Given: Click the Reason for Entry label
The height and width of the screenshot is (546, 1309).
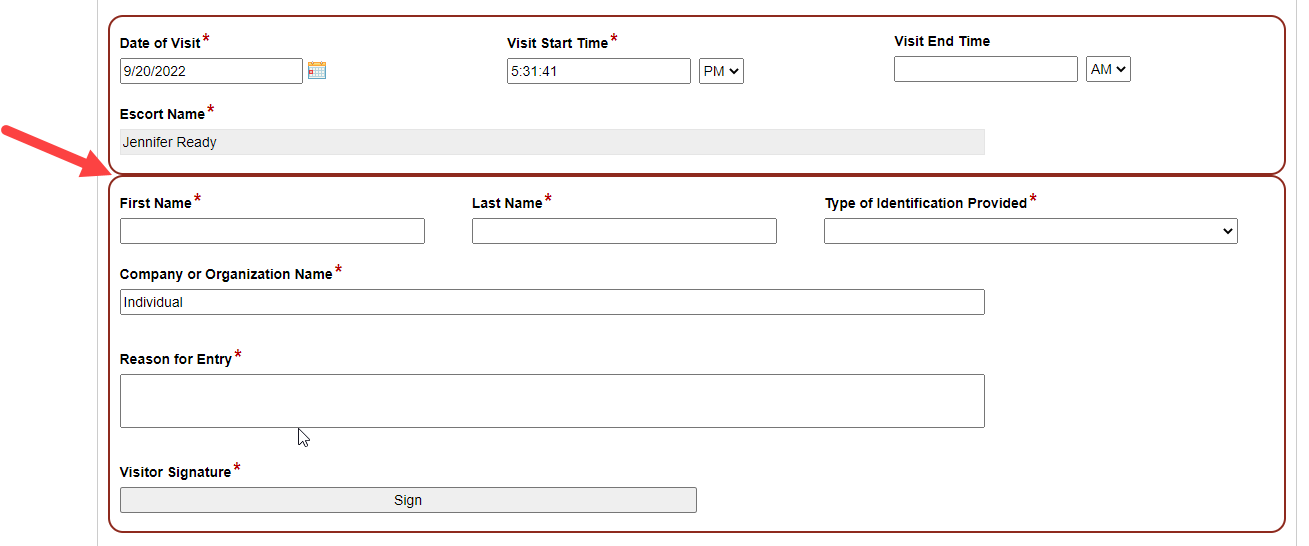Looking at the screenshot, I should [x=175, y=359].
